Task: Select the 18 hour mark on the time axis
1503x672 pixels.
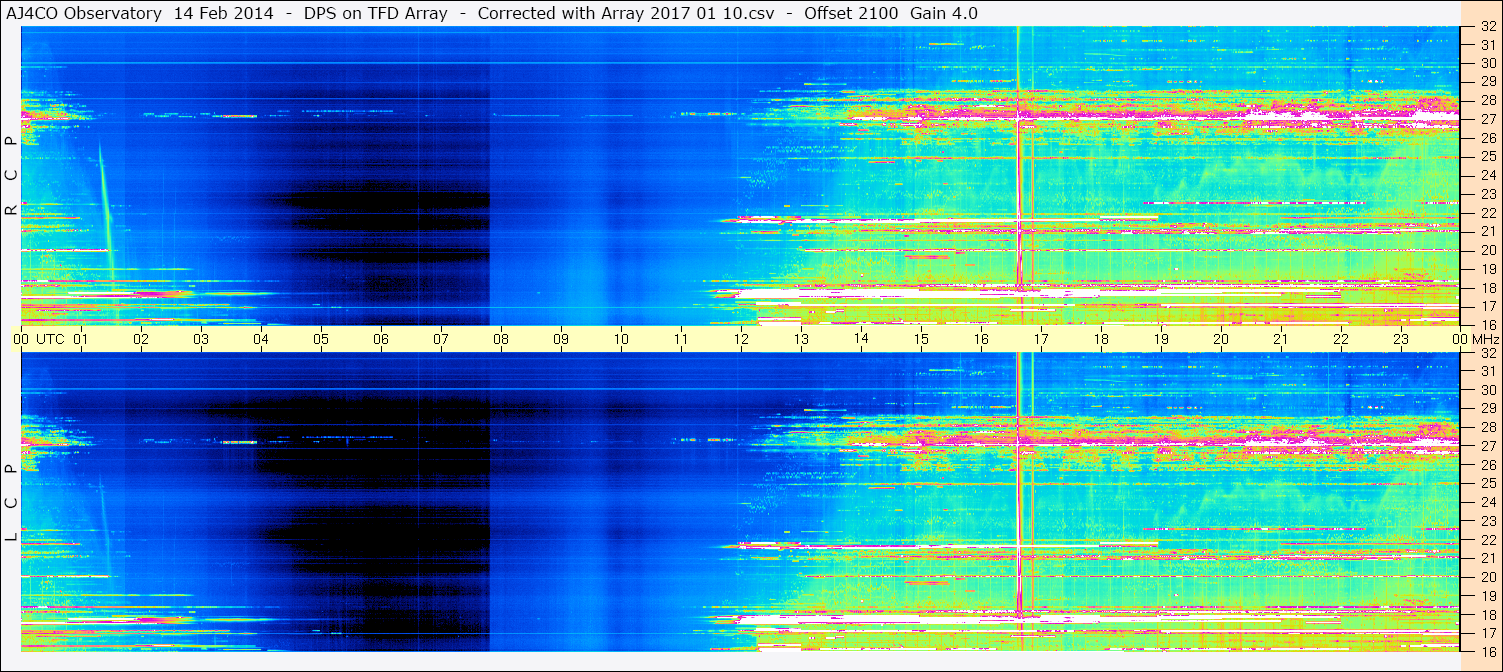Action: (x=1101, y=339)
